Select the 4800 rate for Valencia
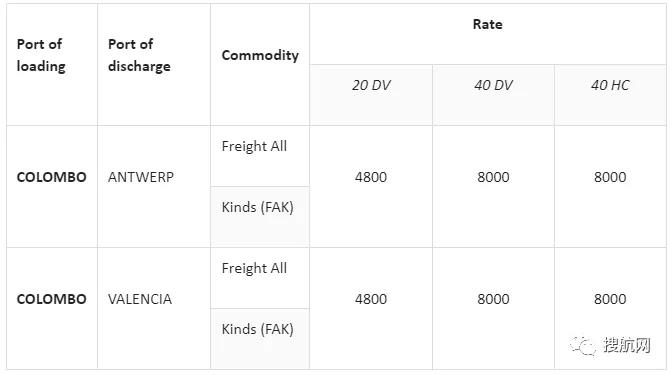Viewport: 672px width, 375px height. [371, 299]
